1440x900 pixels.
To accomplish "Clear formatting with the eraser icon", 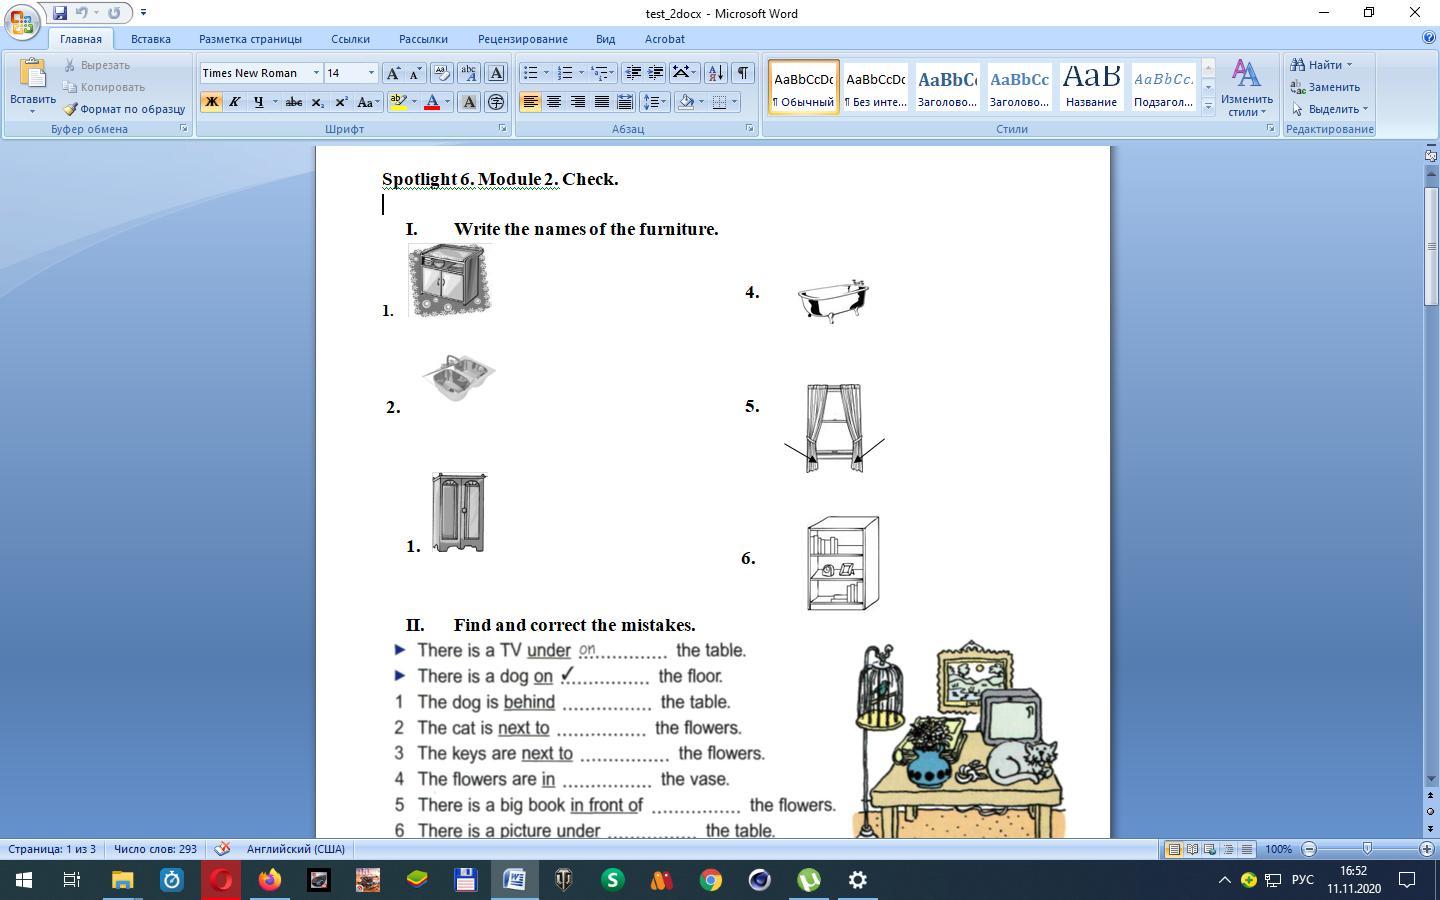I will [441, 73].
